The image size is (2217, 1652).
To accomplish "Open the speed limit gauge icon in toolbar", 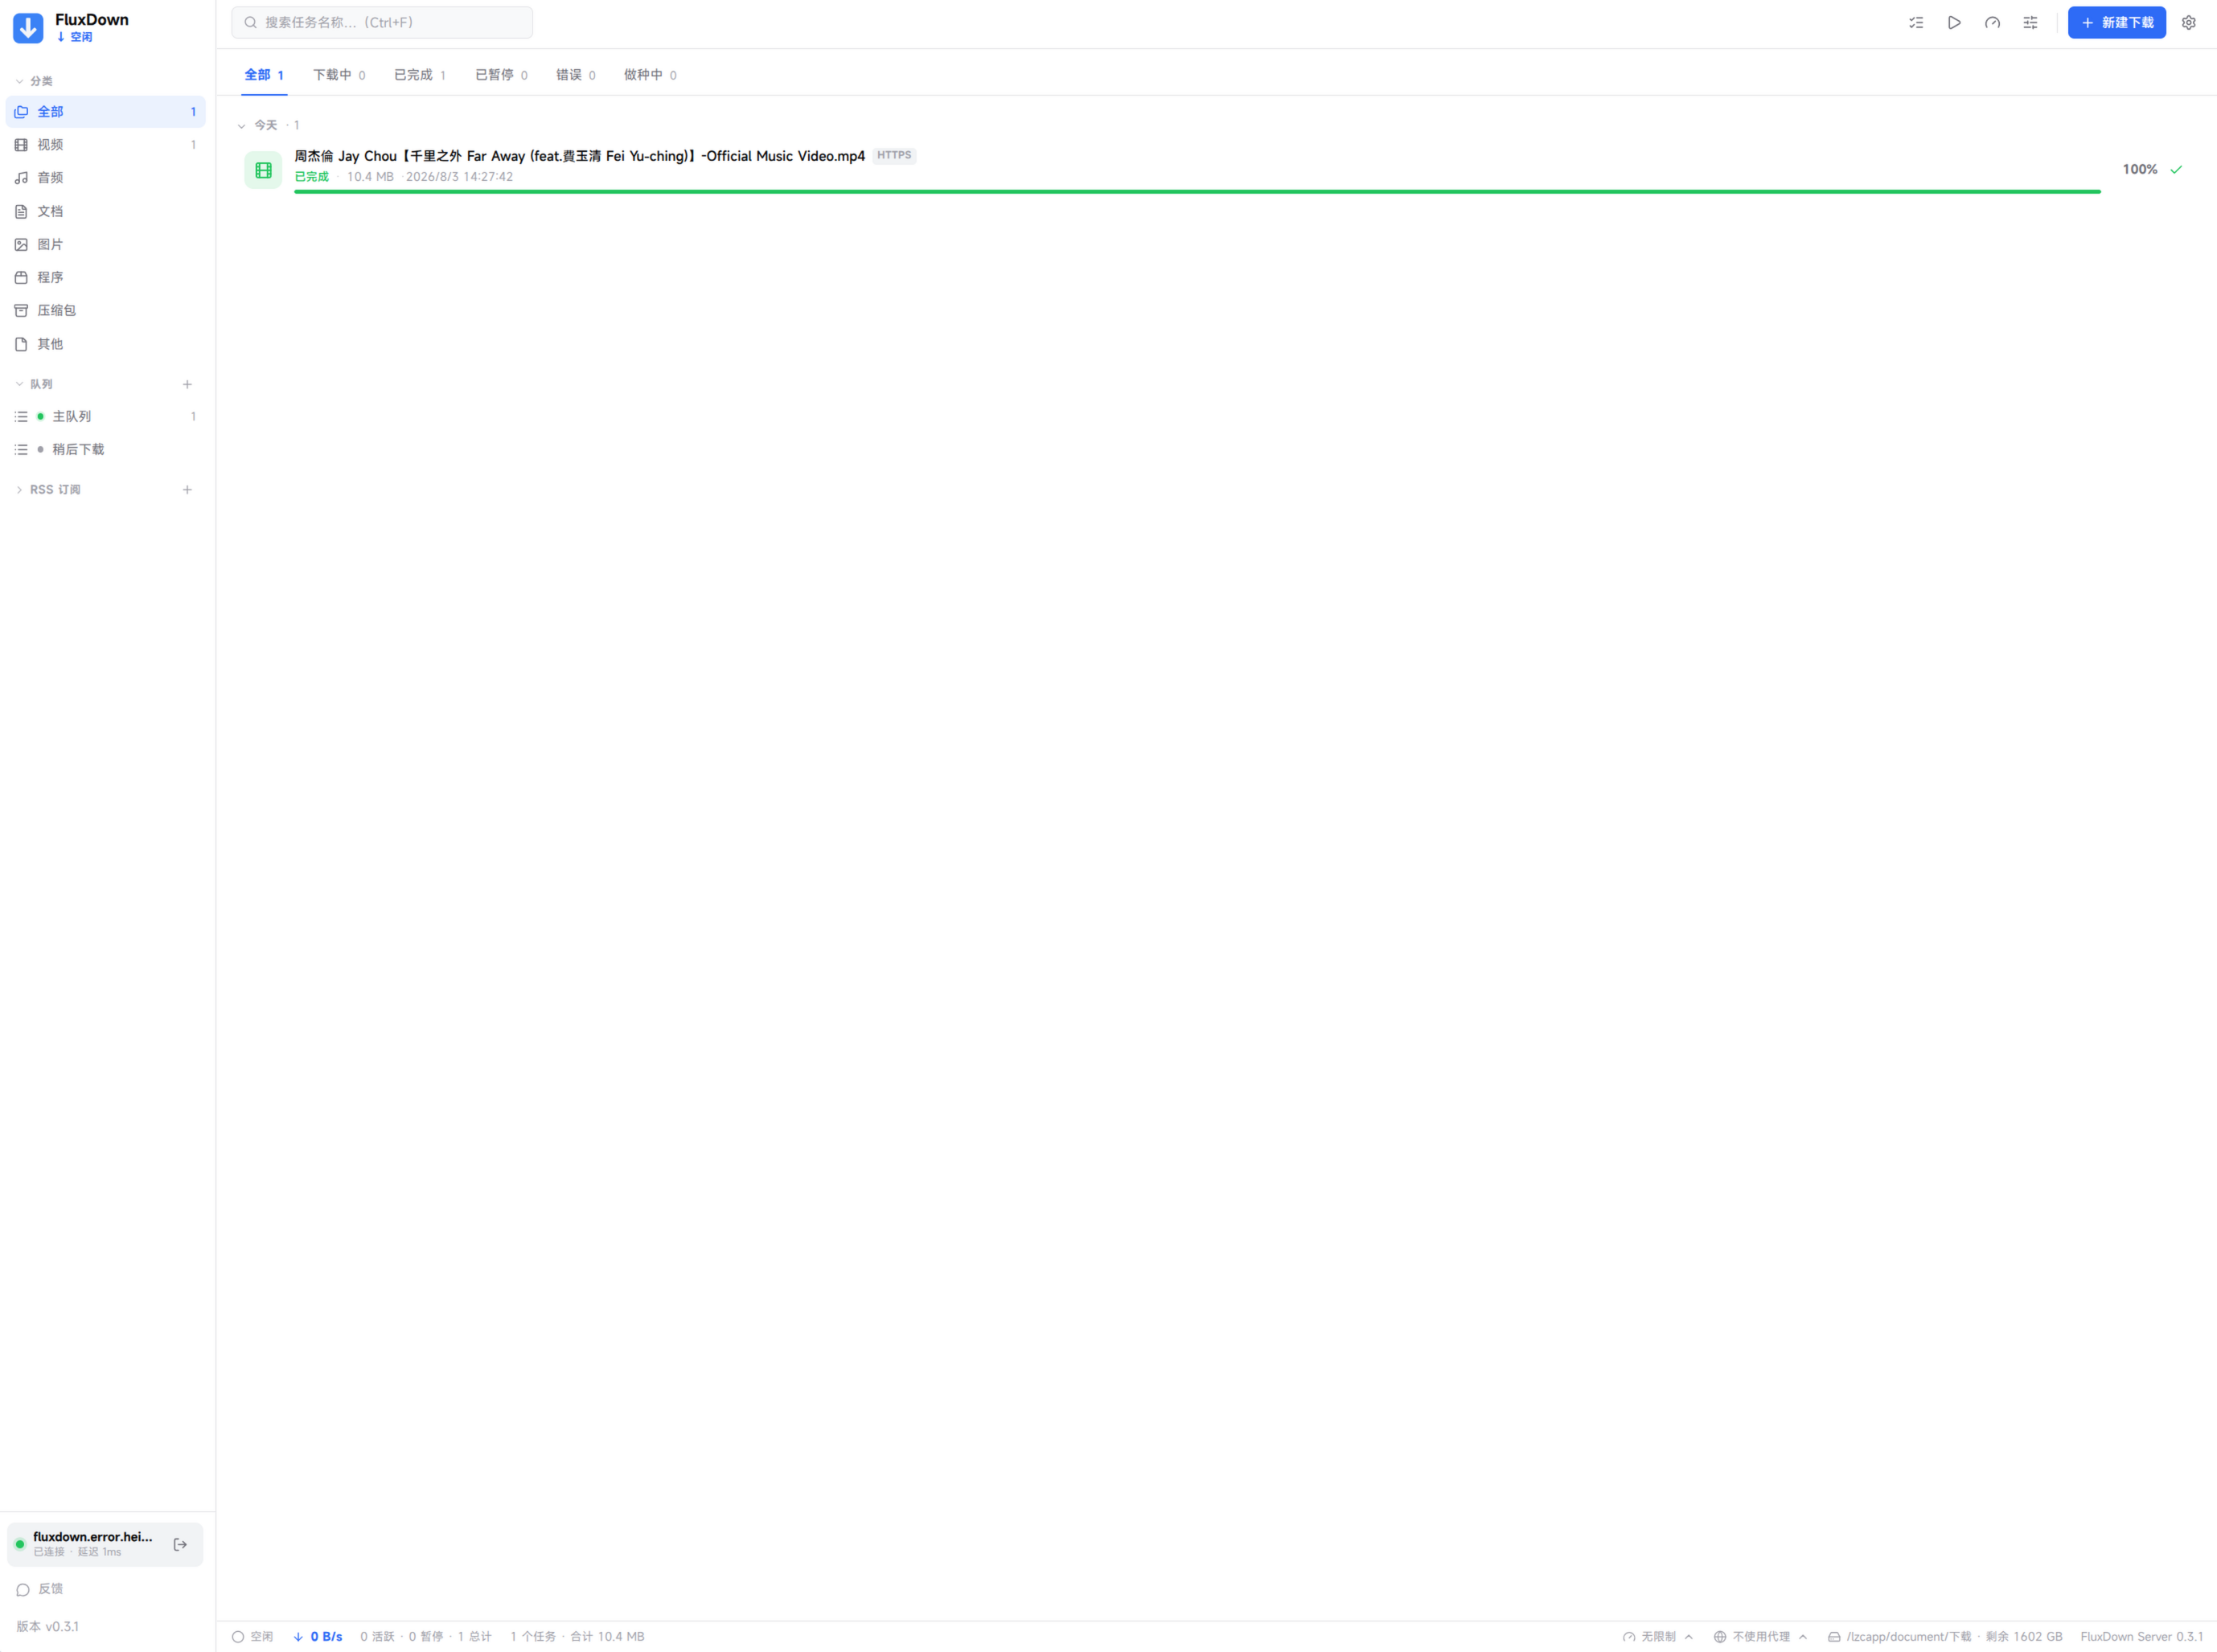I will click(1992, 22).
